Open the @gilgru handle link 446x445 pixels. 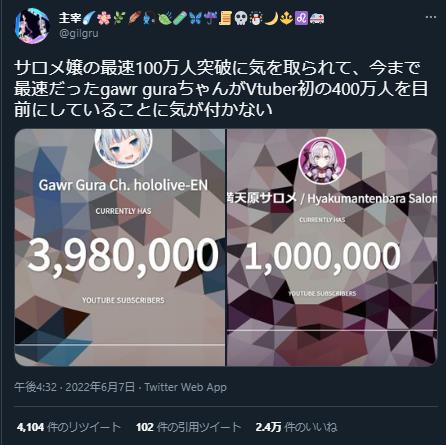tap(79, 34)
